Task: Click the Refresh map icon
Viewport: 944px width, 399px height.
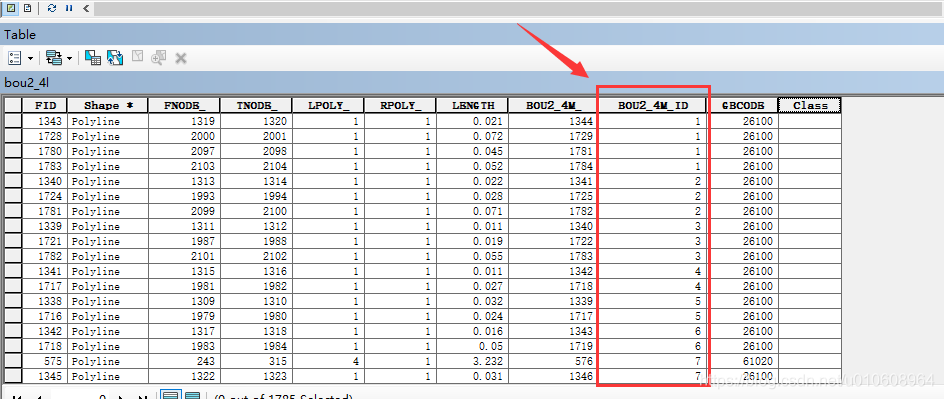Action: tap(52, 8)
